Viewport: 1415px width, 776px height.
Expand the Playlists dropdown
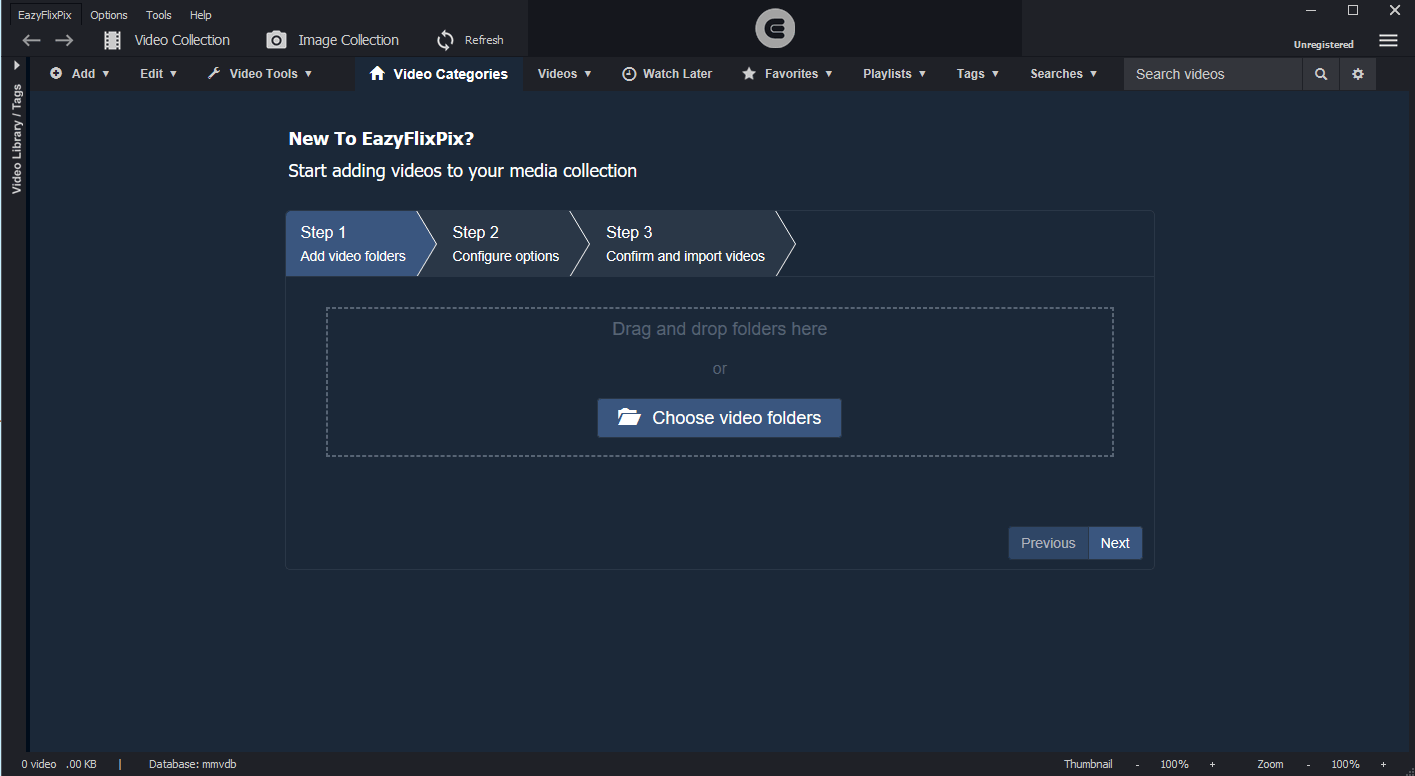coord(895,74)
